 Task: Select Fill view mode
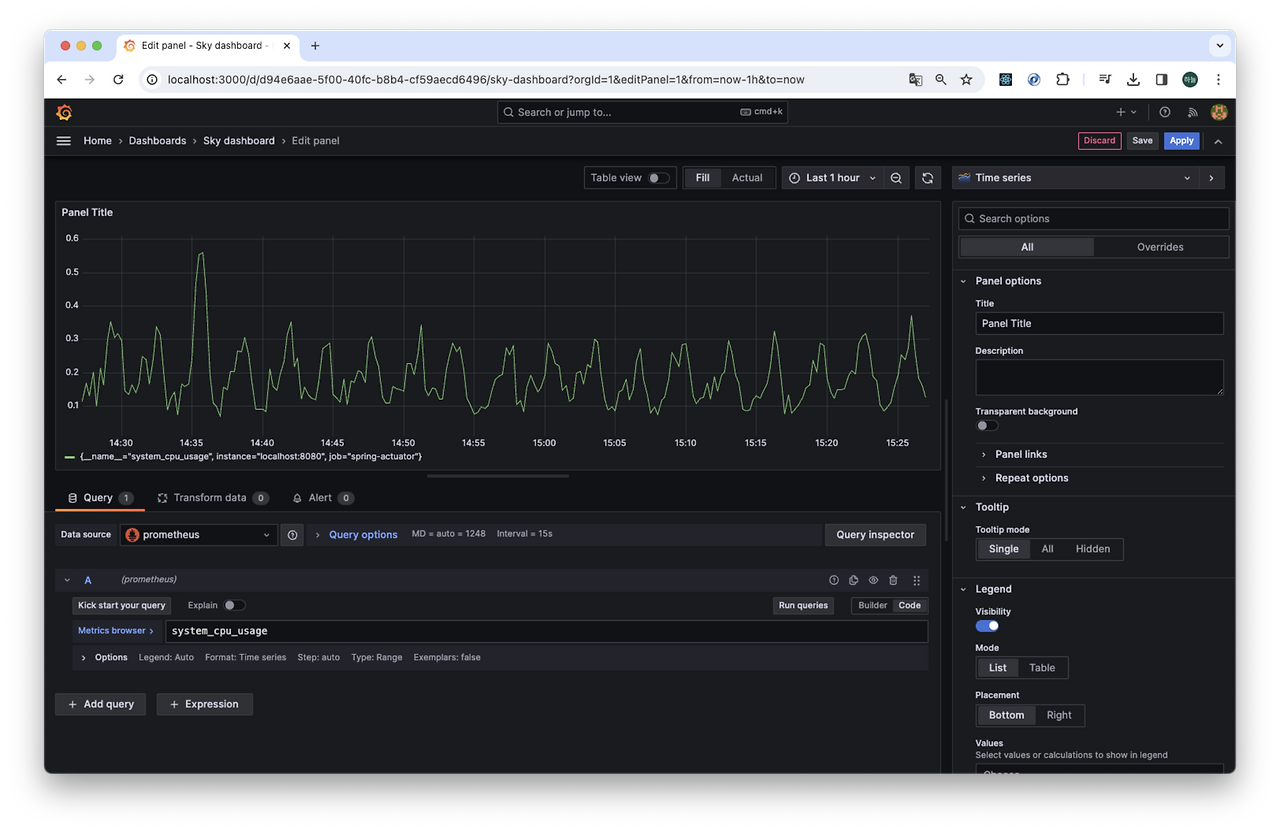coord(703,178)
